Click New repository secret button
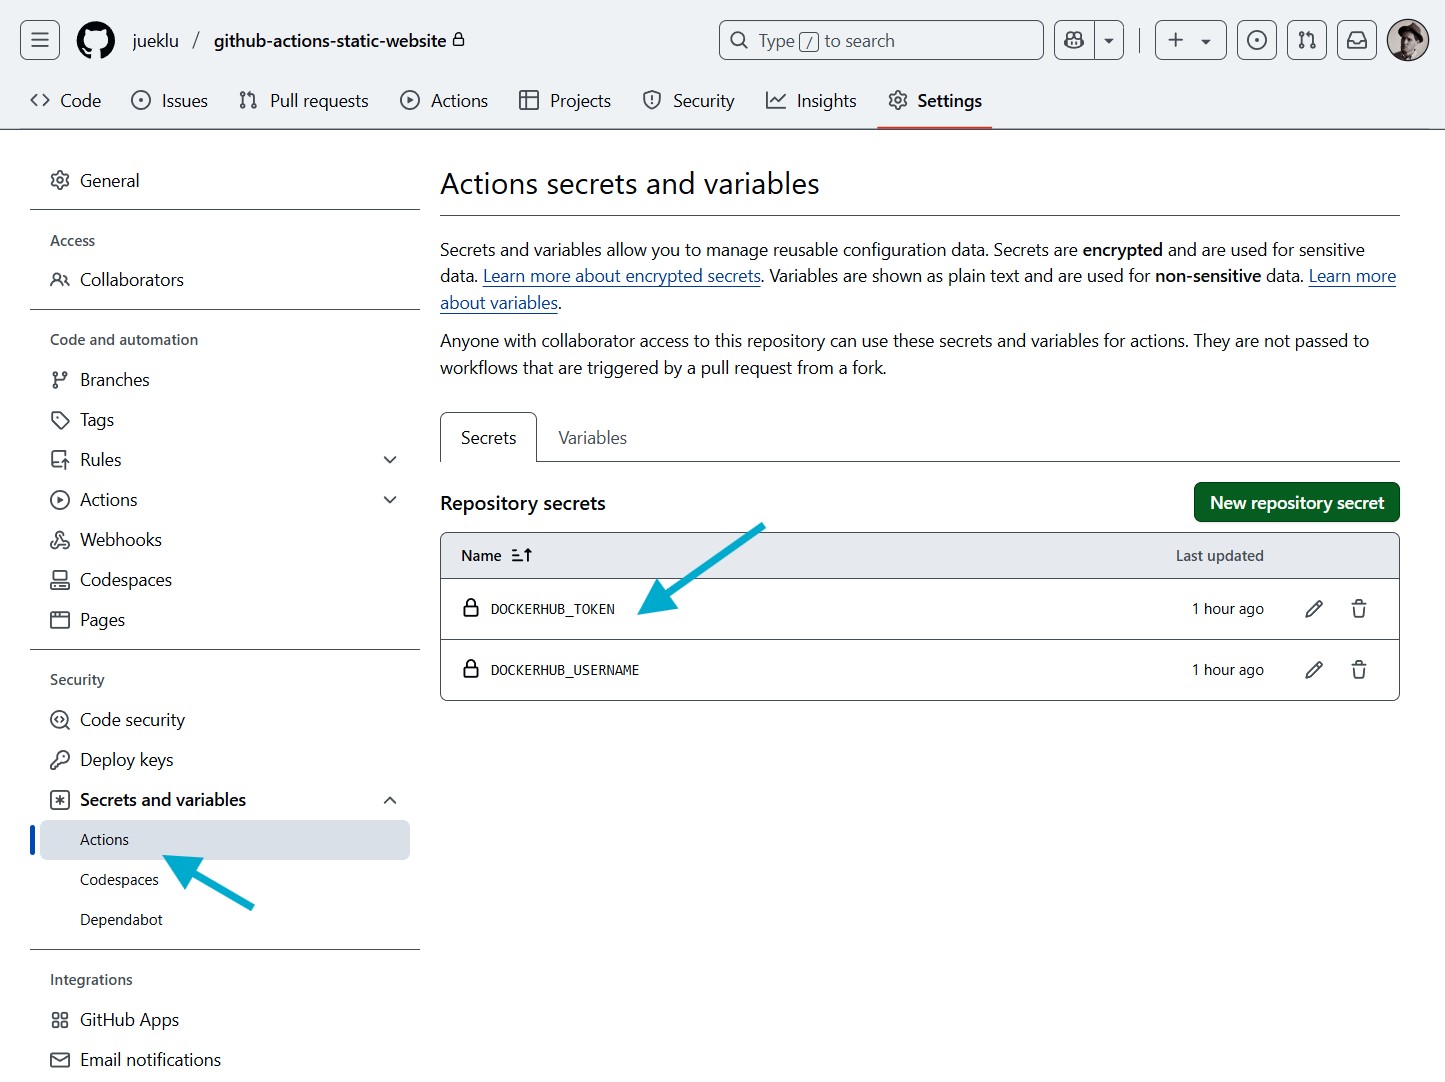 (1296, 503)
